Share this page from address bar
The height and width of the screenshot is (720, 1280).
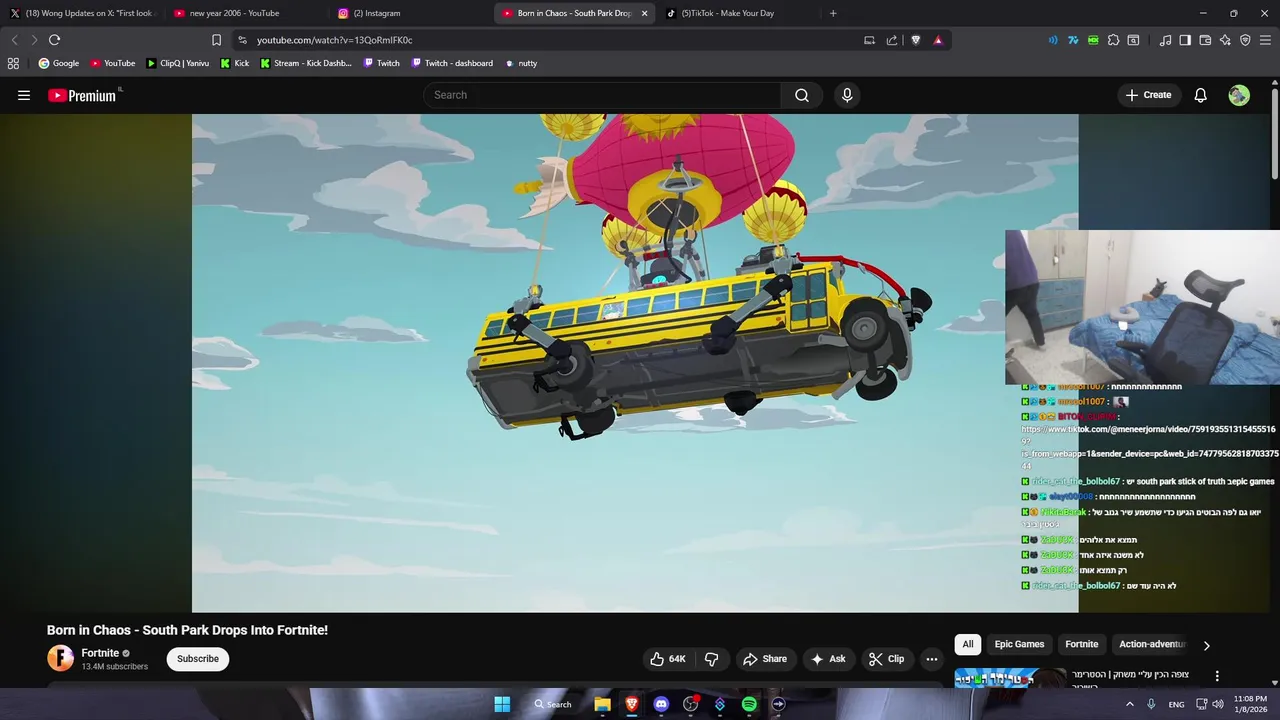point(892,40)
